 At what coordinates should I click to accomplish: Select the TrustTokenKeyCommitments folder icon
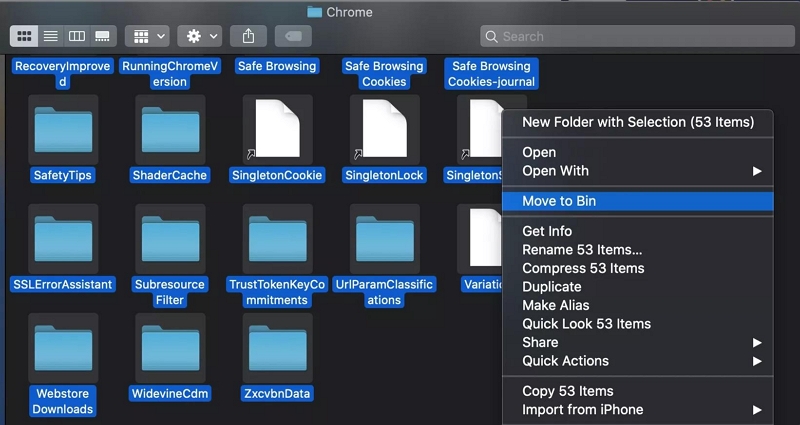[x=278, y=239]
